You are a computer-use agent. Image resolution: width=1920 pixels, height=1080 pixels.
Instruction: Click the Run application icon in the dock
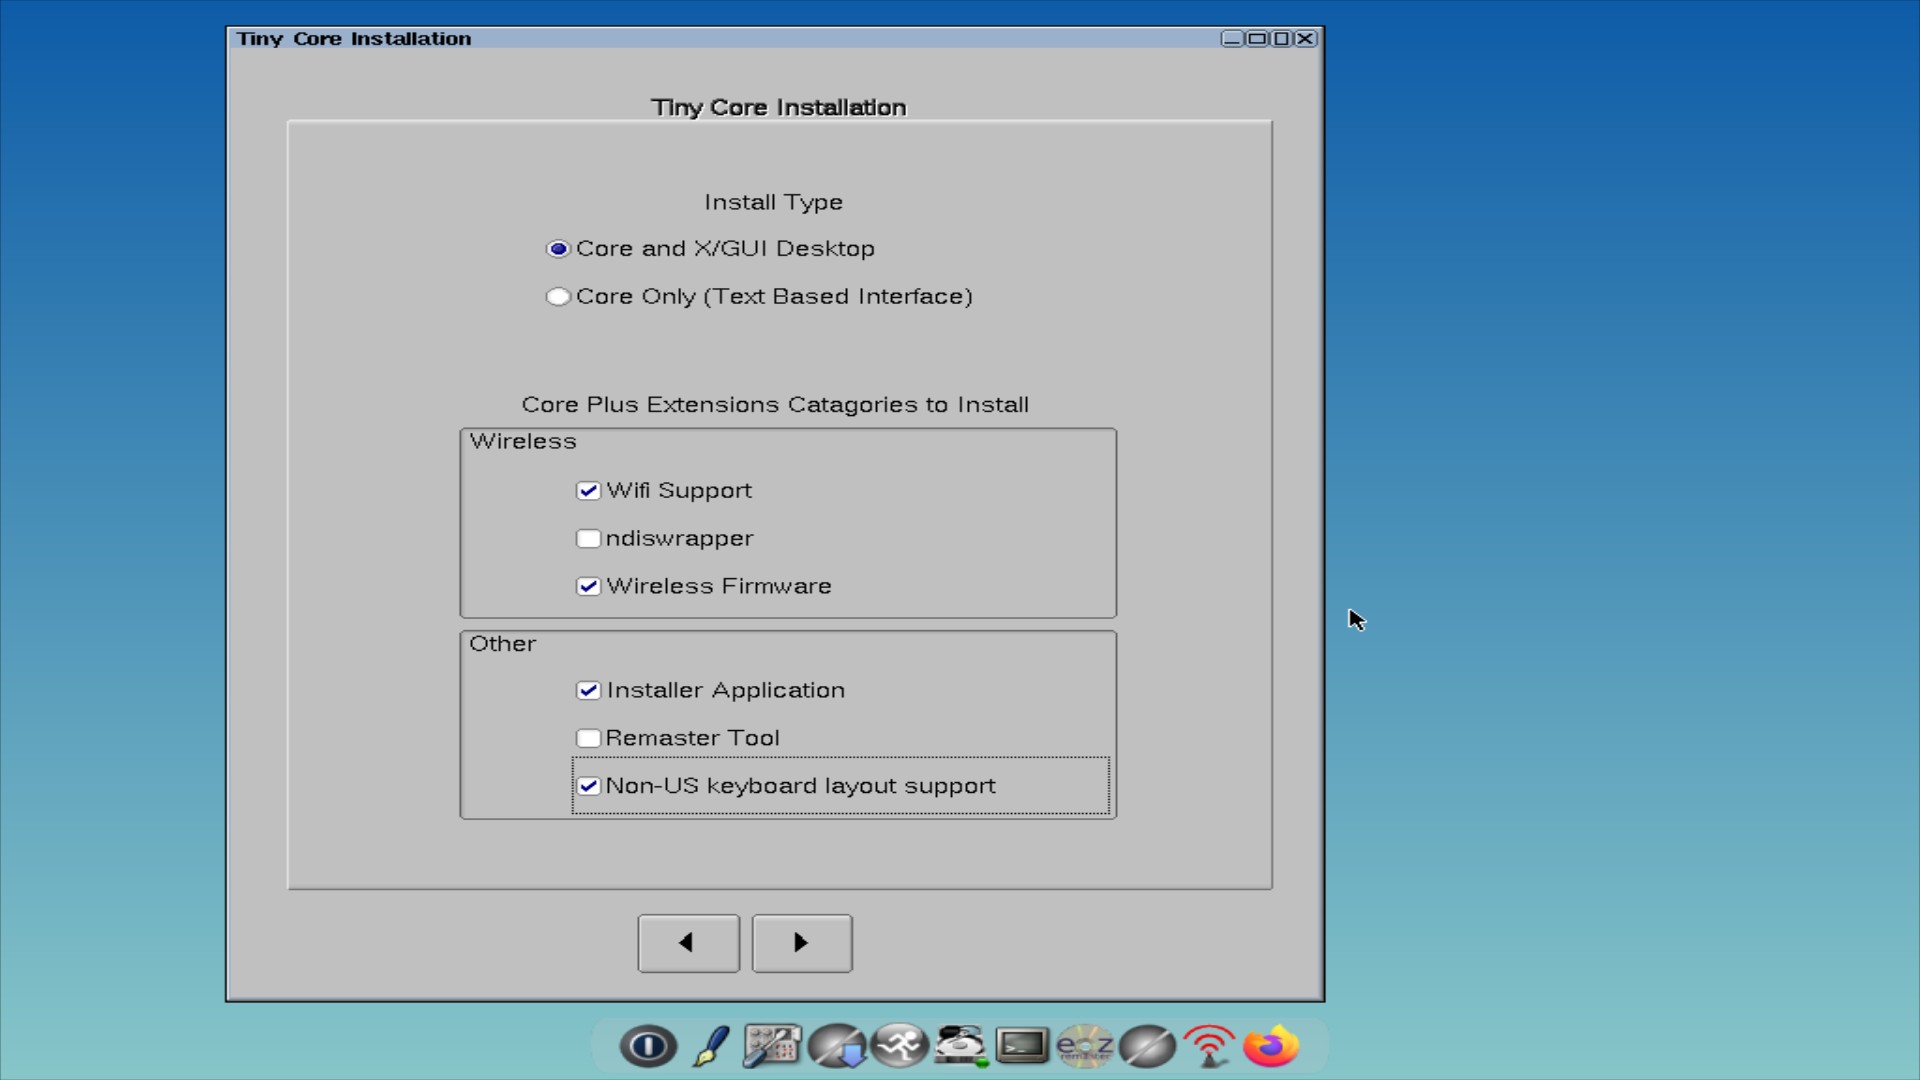899,1046
